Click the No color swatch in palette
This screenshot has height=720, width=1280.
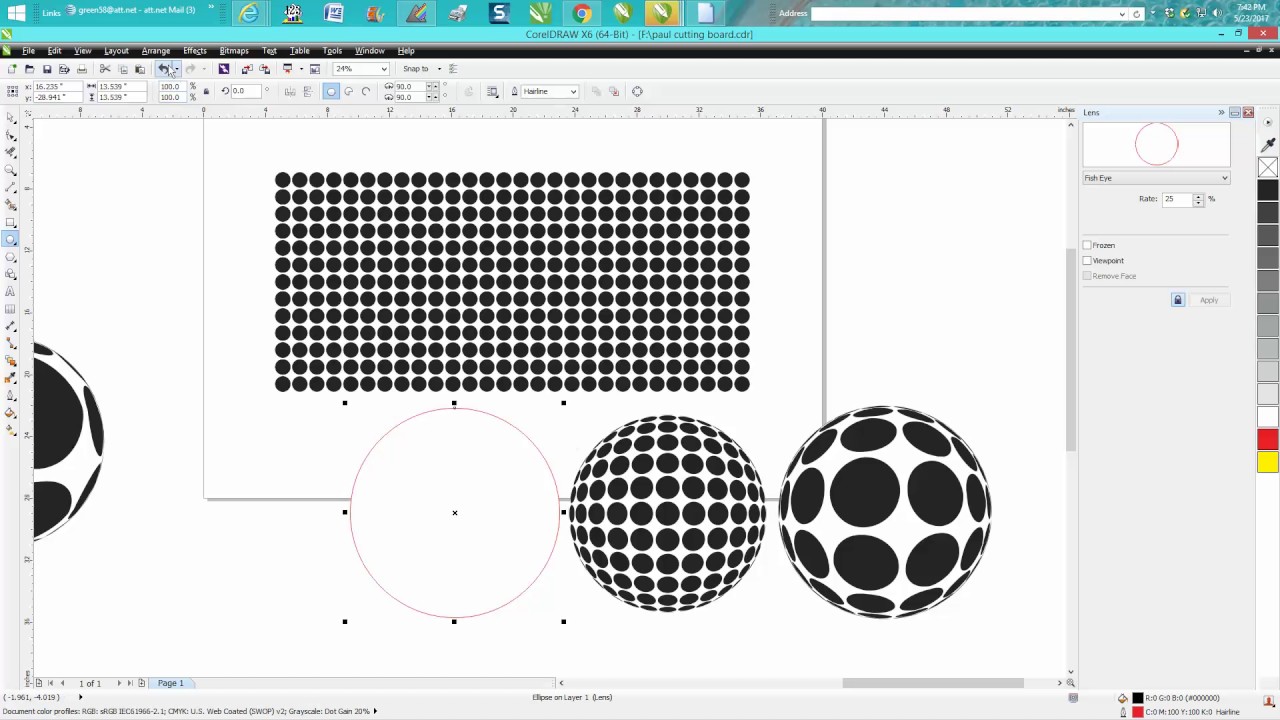coord(1268,168)
